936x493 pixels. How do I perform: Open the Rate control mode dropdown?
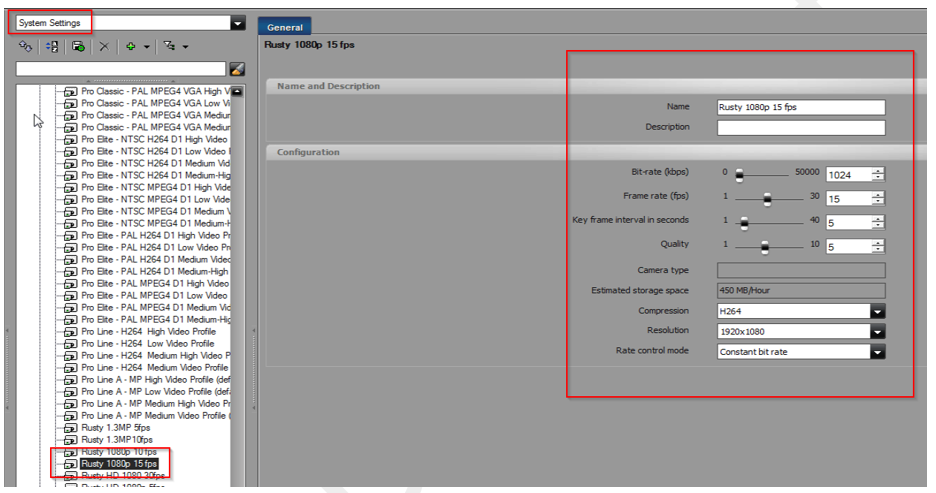877,352
